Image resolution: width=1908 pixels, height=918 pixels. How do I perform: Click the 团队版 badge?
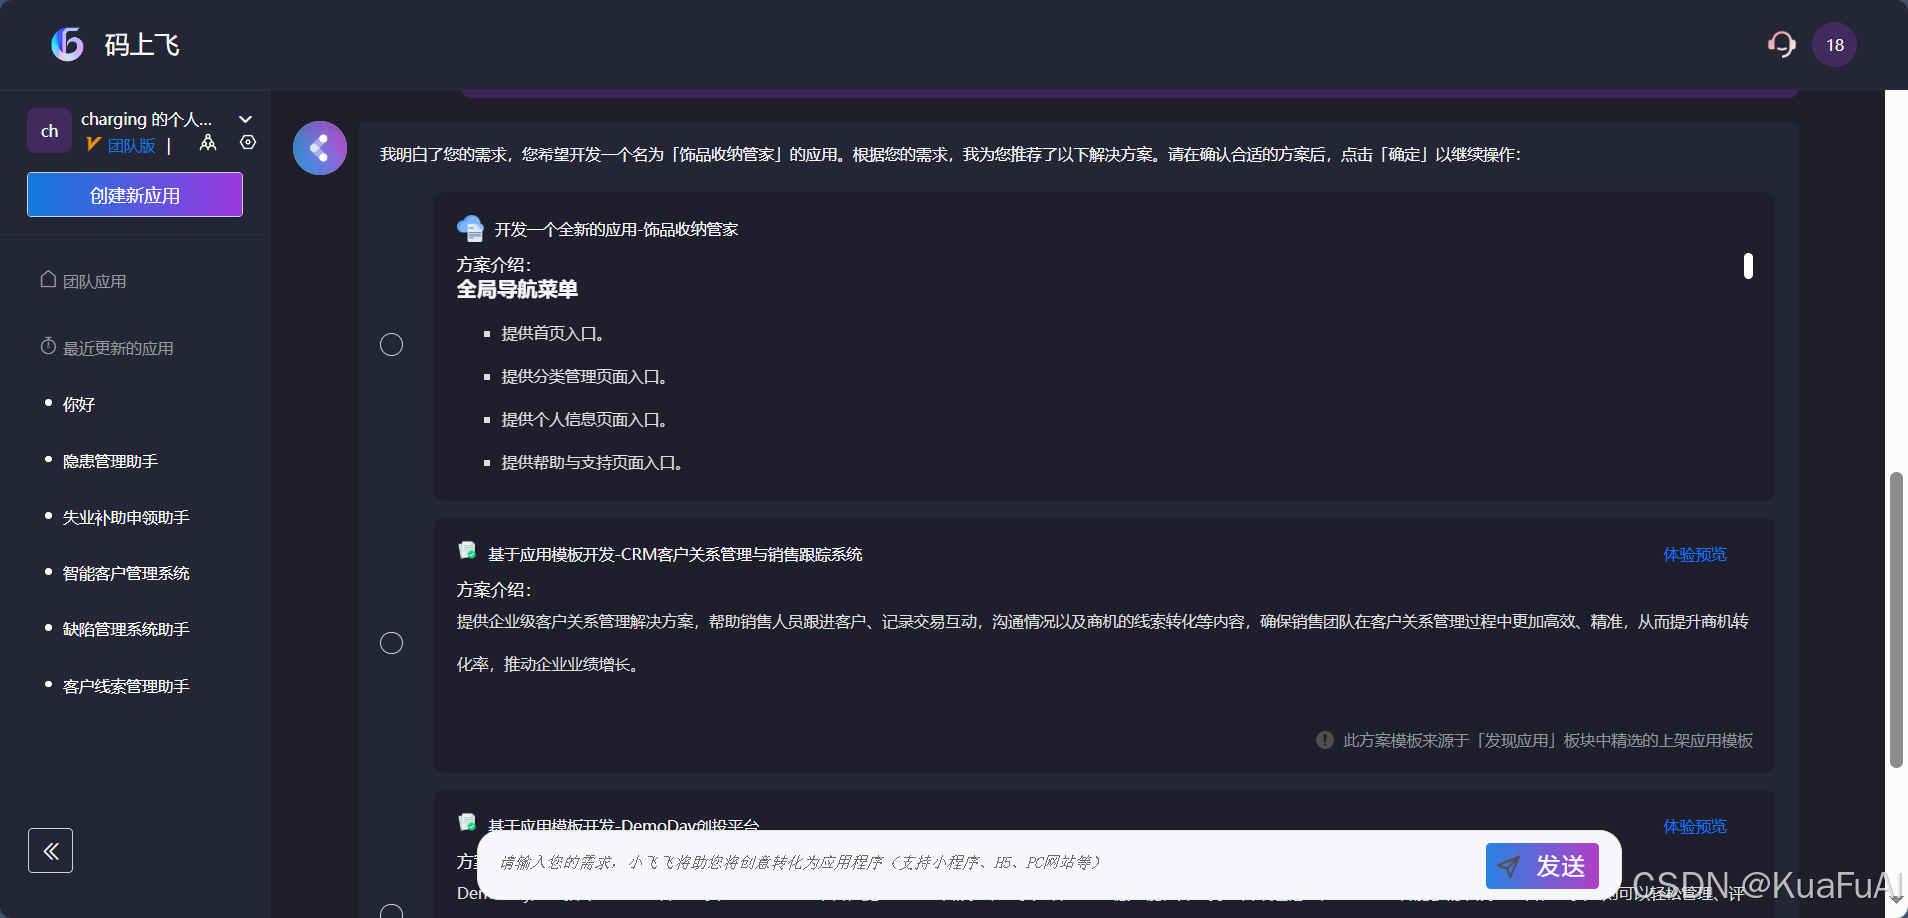coord(122,145)
